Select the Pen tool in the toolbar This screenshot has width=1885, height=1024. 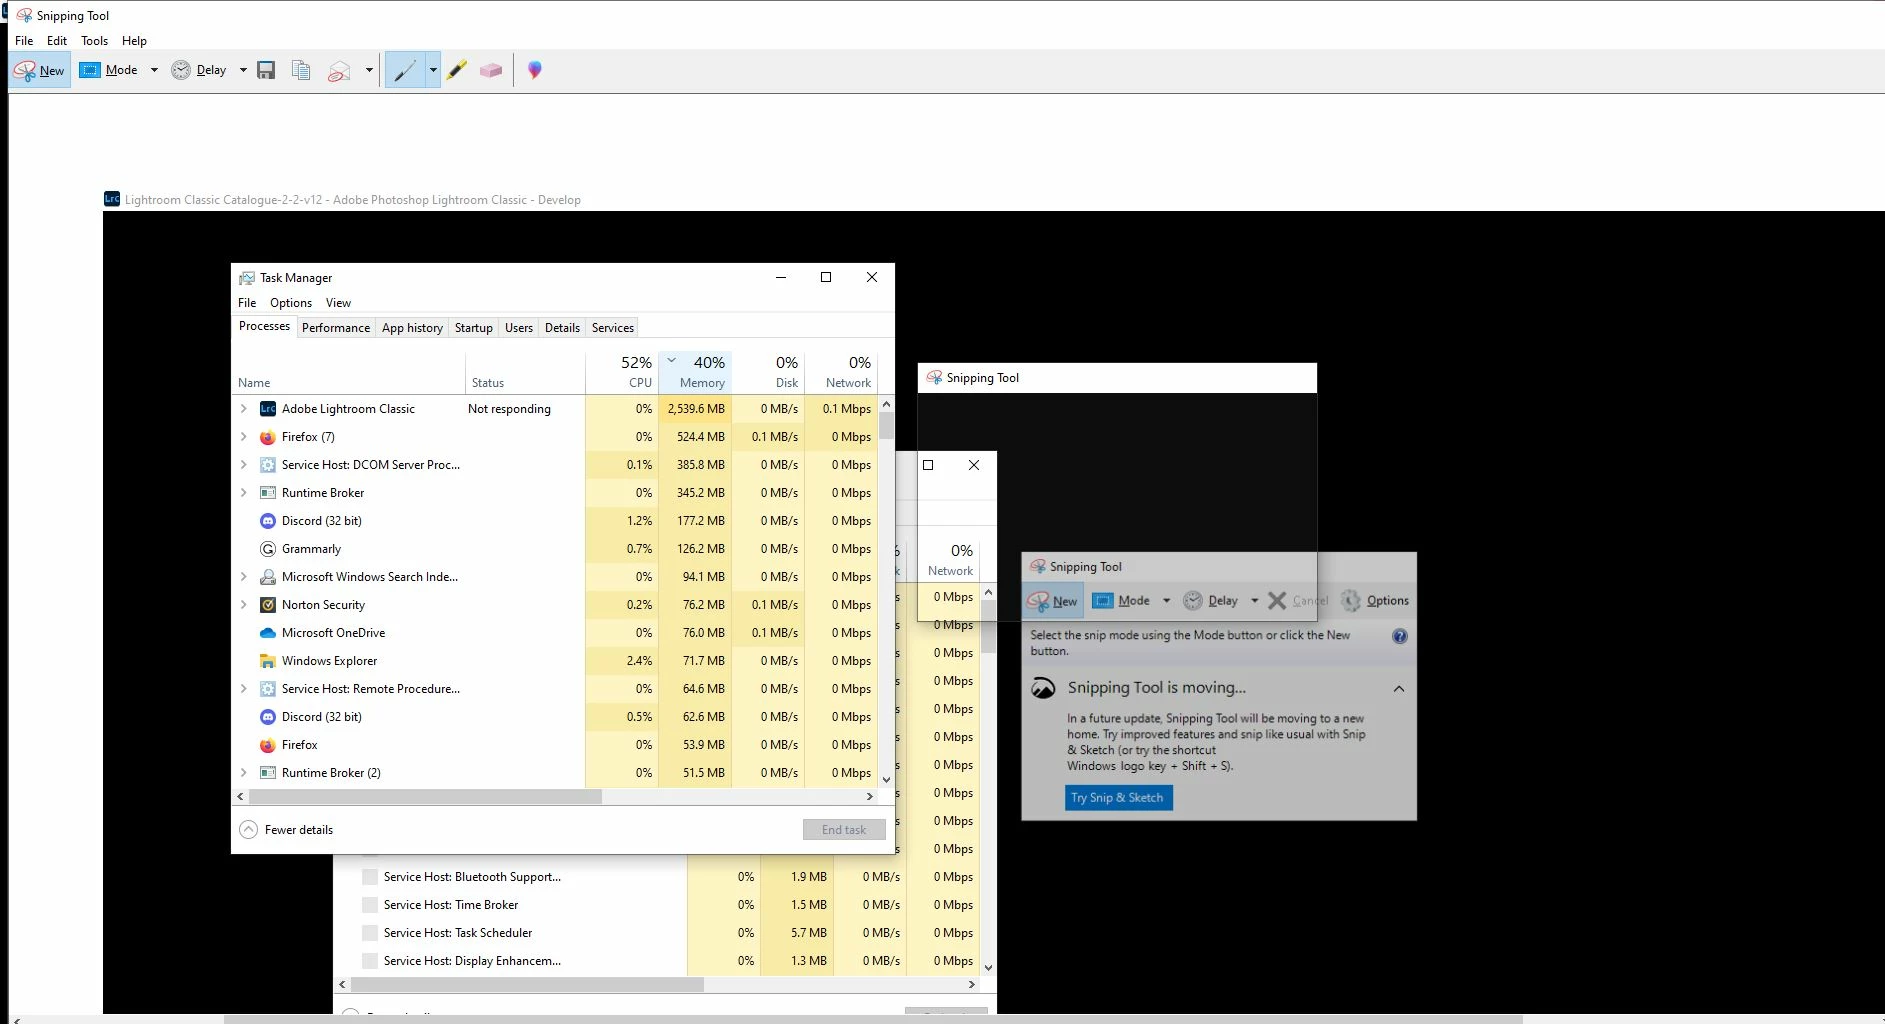coord(405,70)
